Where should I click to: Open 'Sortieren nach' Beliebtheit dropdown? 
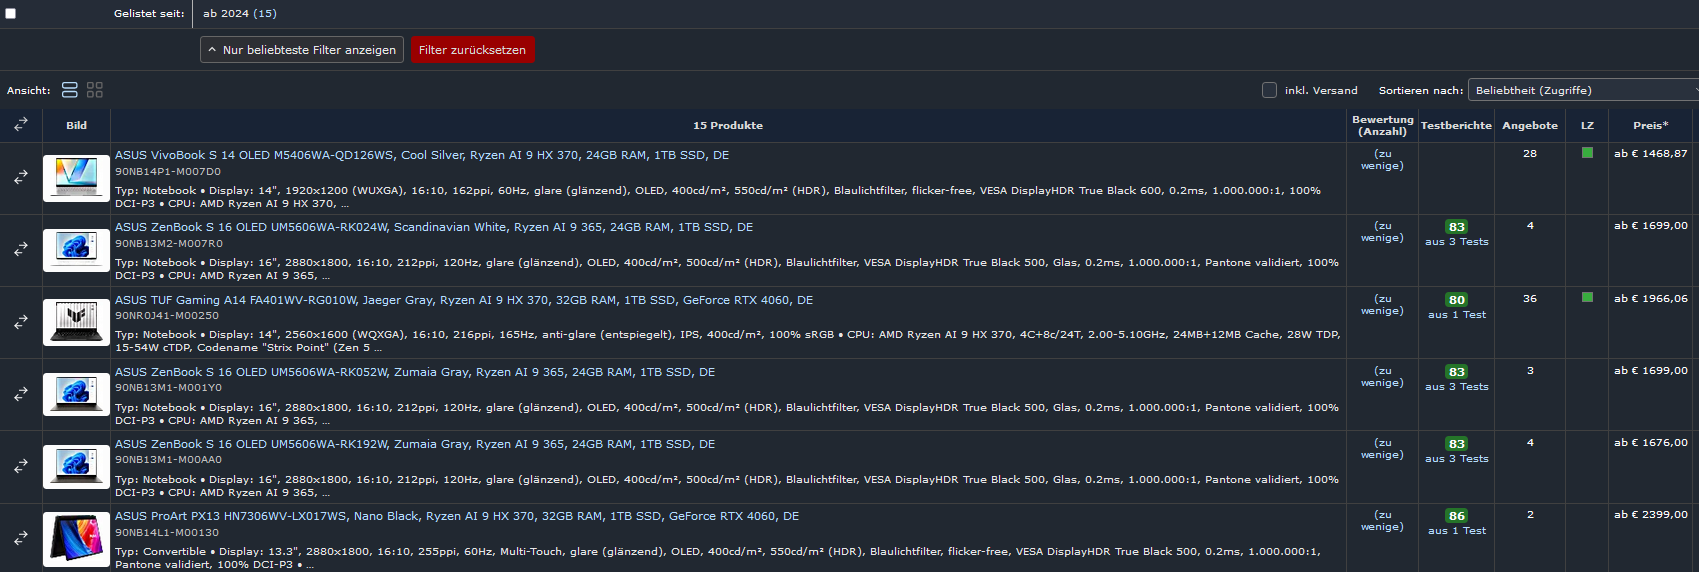[1583, 90]
